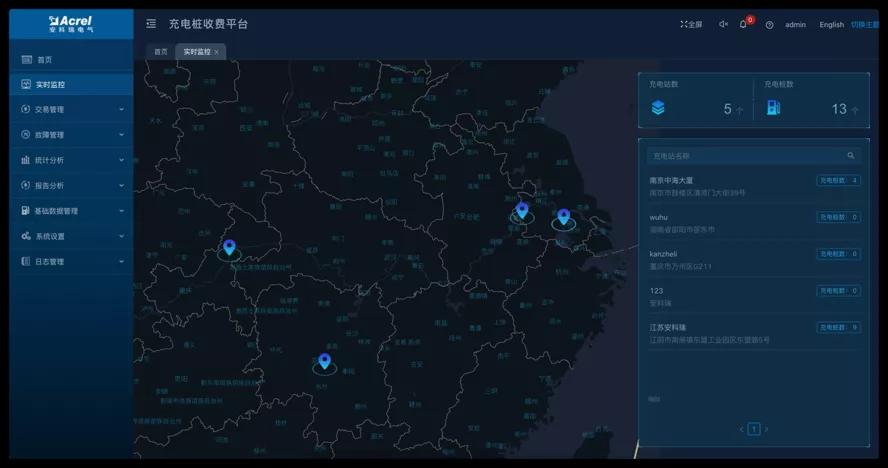This screenshot has height=468, width=888.
Task: Expand the 交易管理 menu chevron
Action: 121,109
